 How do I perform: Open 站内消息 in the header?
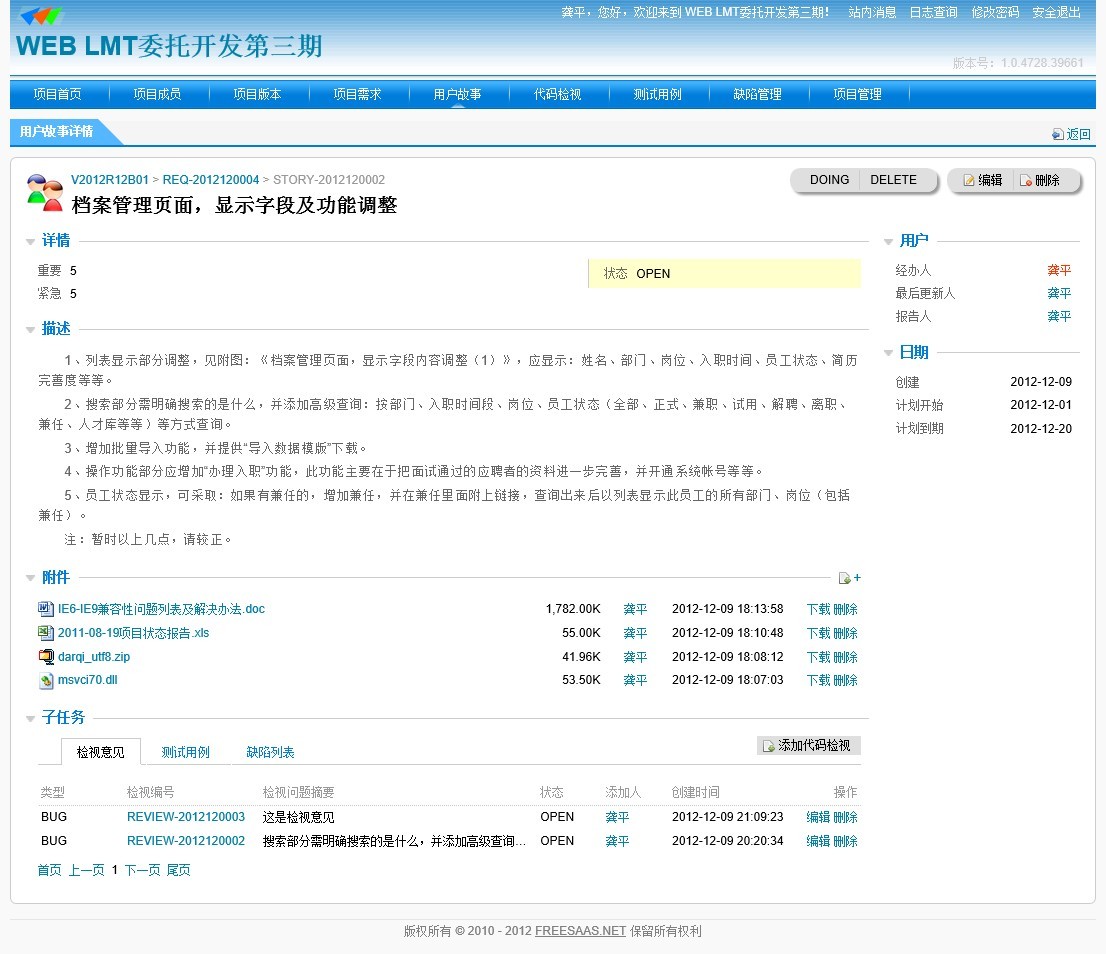873,13
